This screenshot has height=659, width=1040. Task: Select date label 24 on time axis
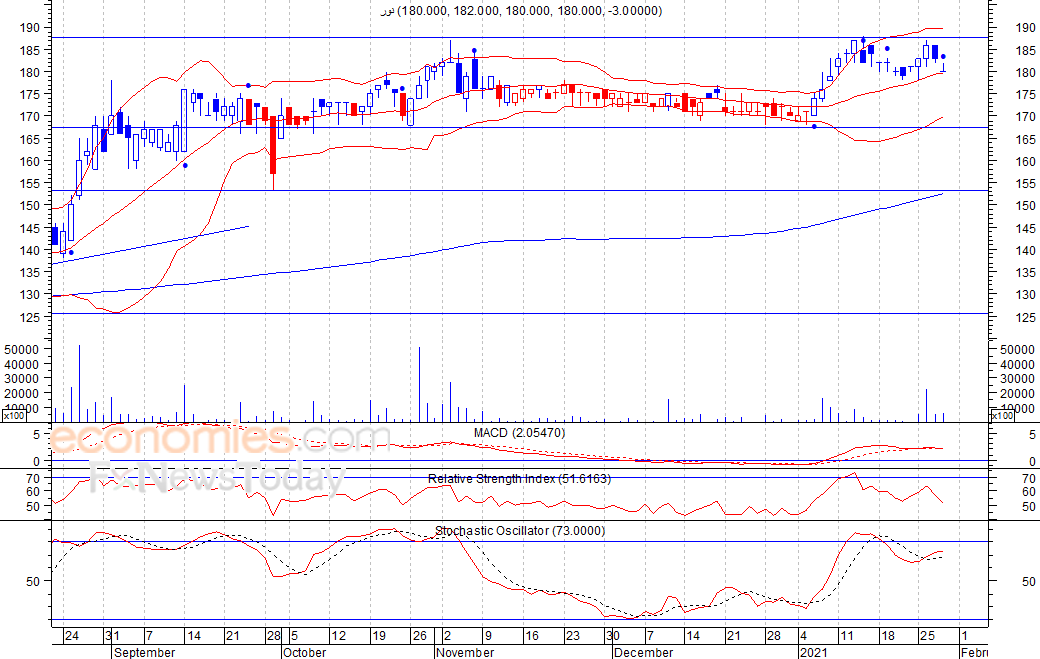[72, 636]
